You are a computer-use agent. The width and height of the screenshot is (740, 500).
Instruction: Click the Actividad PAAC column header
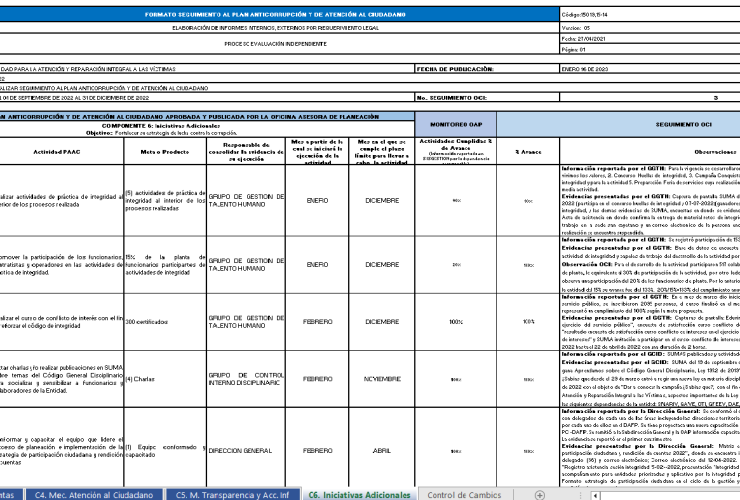[x=61, y=152]
